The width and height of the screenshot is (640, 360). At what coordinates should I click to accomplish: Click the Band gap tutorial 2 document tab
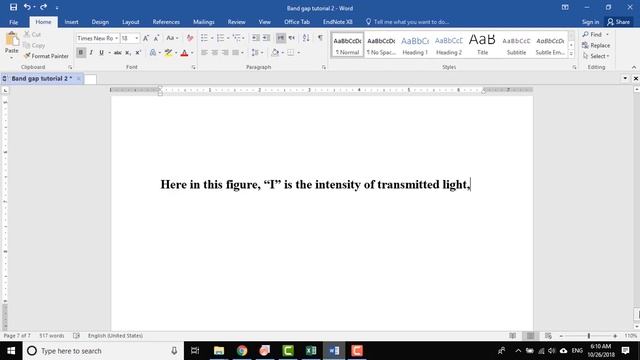pos(42,78)
